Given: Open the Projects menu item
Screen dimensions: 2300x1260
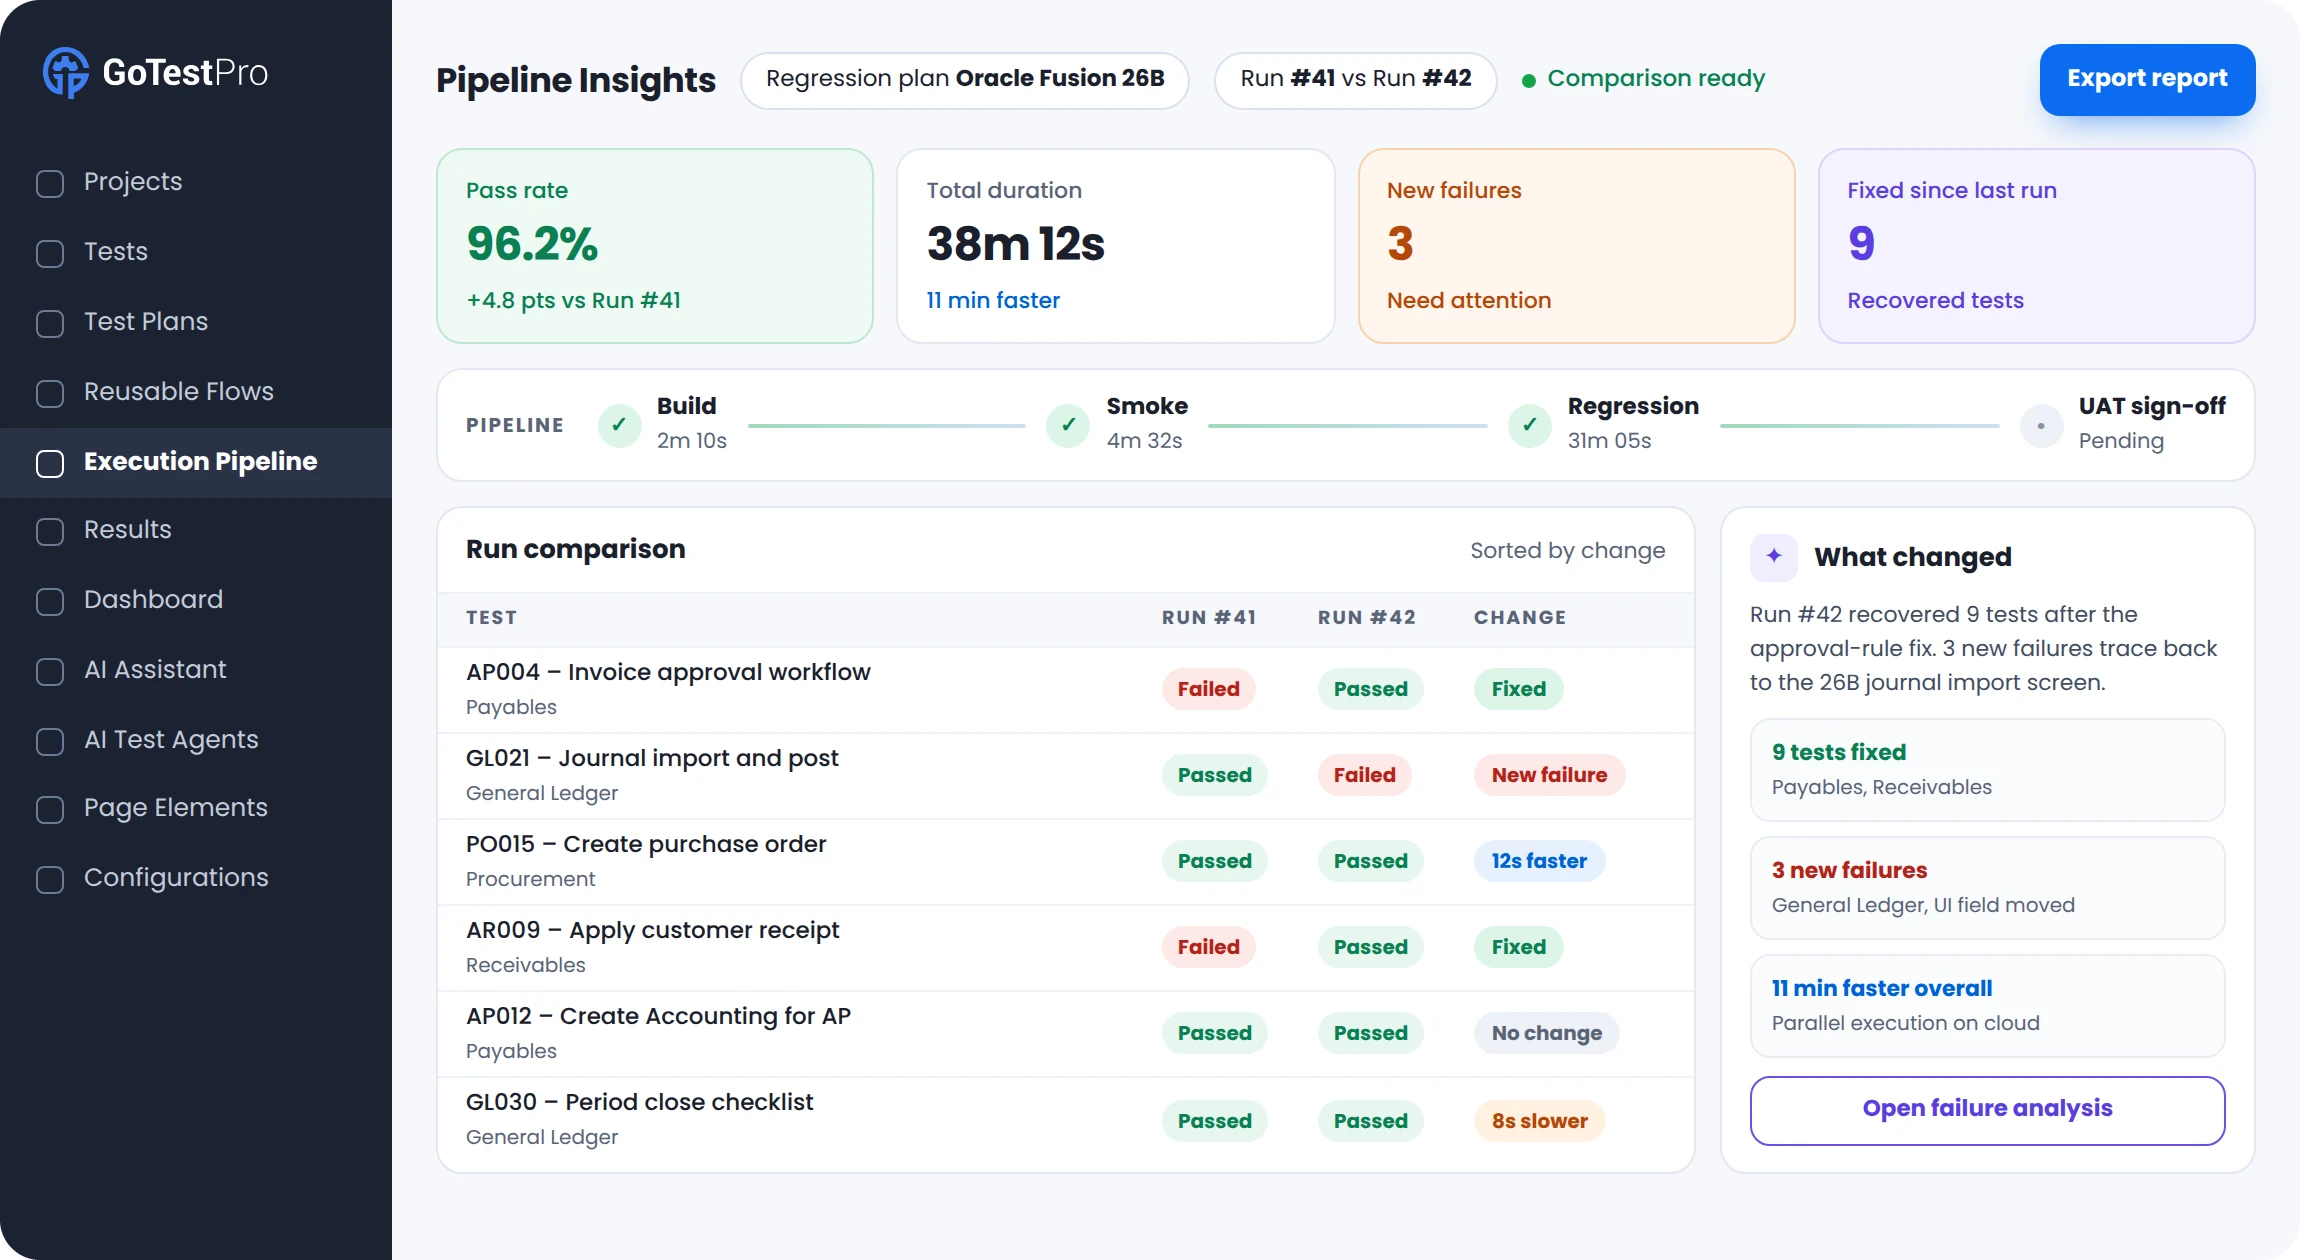Looking at the screenshot, I should [196, 182].
